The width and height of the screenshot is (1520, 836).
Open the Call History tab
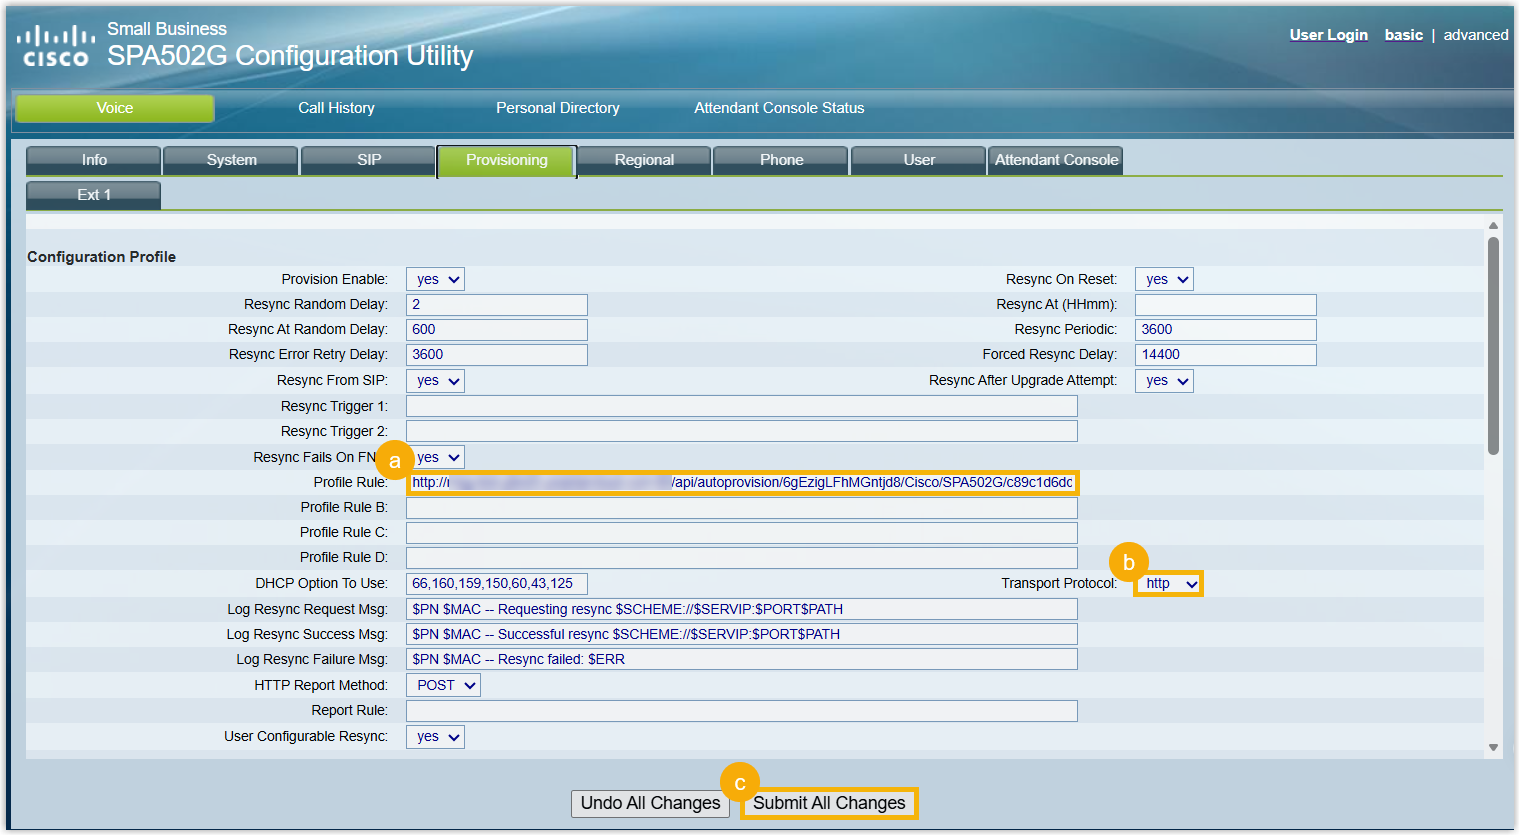pos(336,108)
